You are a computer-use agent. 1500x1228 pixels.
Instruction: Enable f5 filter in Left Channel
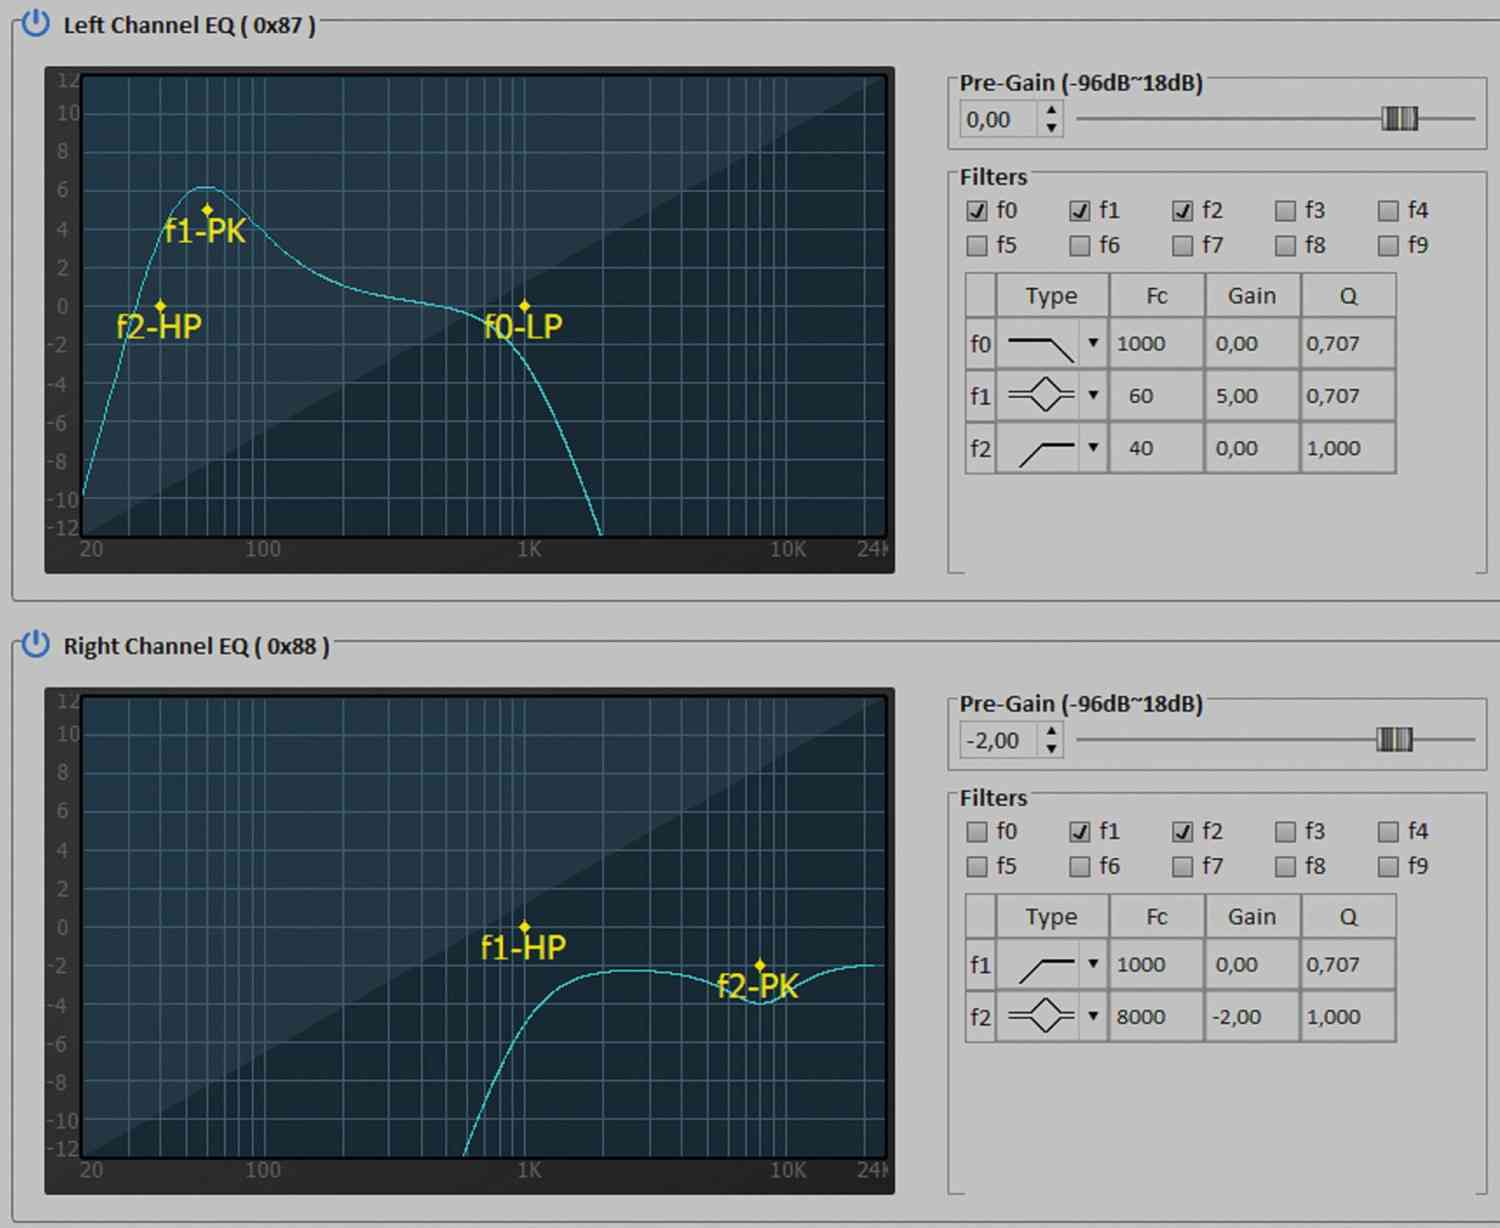pyautogui.click(x=977, y=245)
